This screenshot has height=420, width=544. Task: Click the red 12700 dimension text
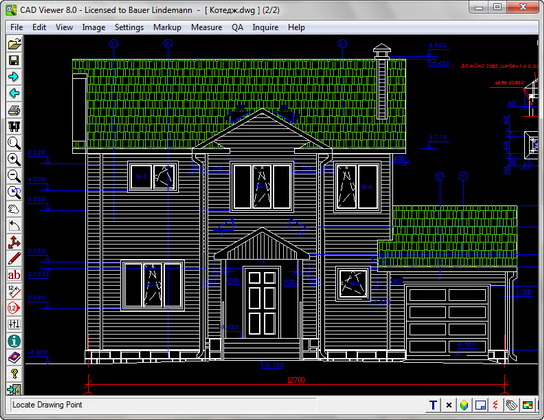click(x=296, y=380)
